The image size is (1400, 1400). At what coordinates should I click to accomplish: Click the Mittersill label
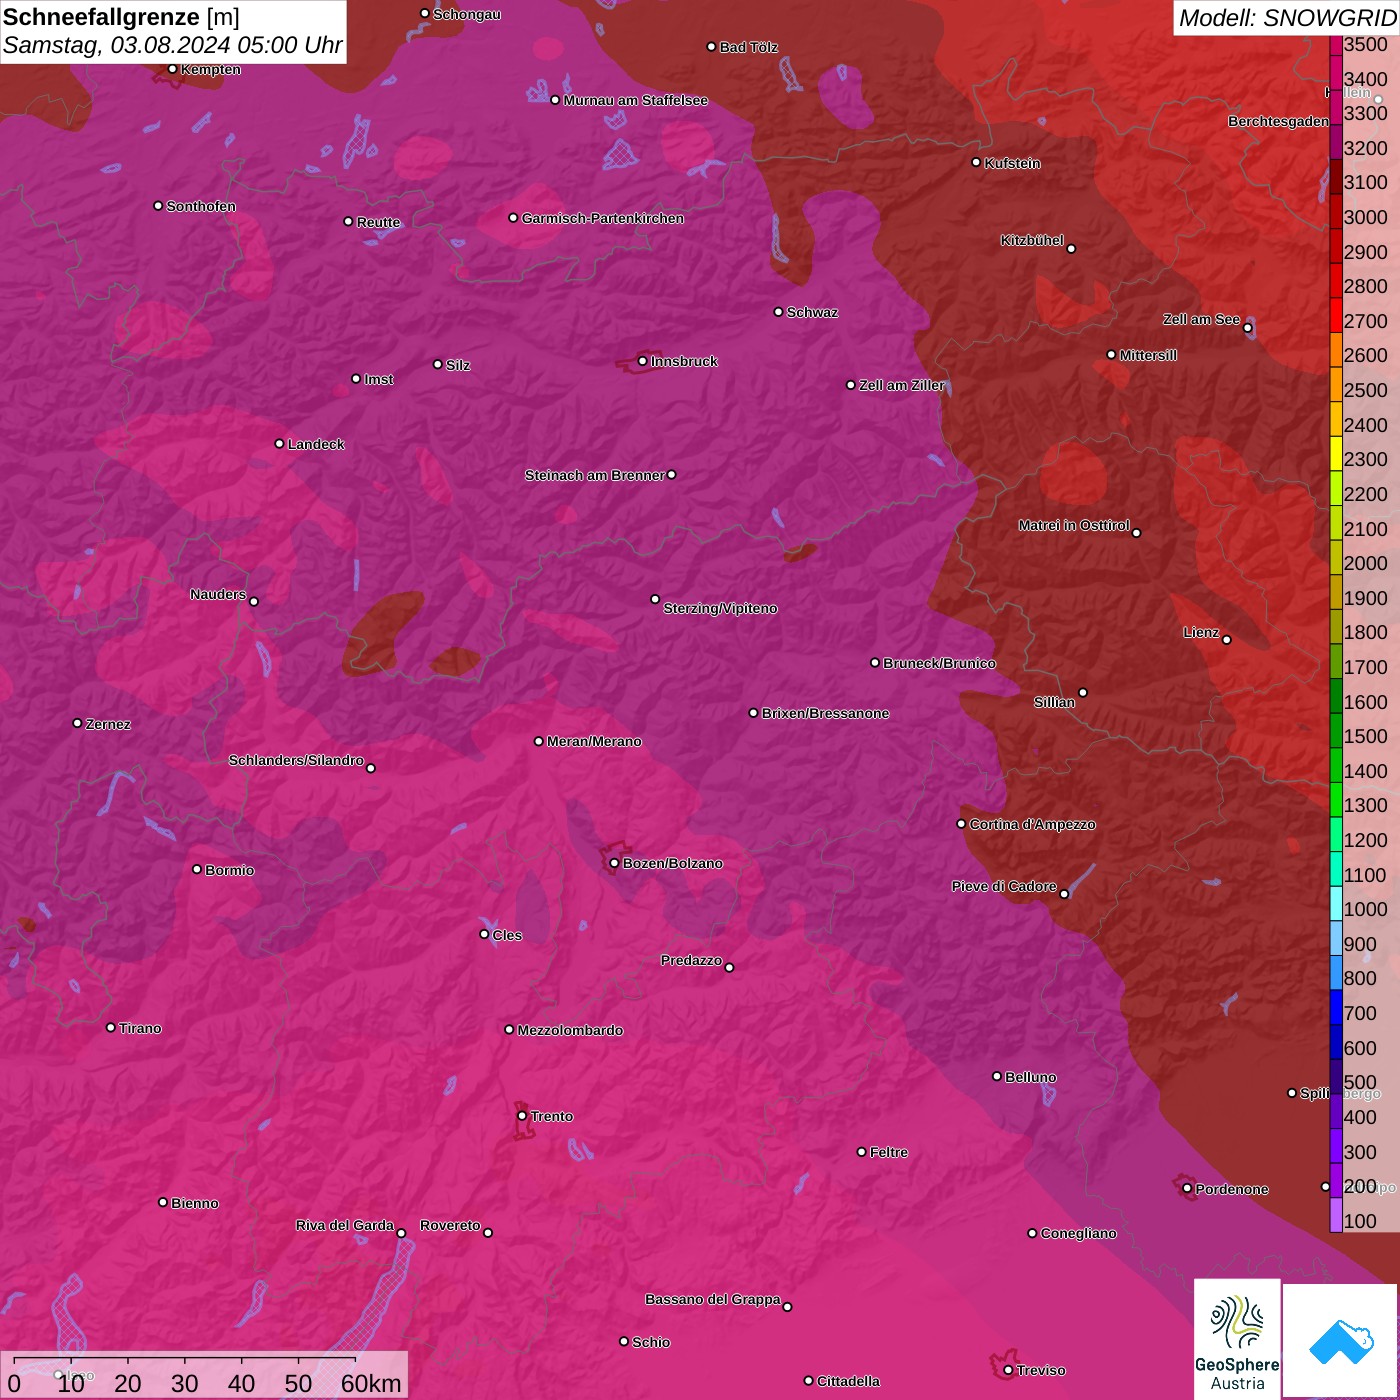point(1148,355)
